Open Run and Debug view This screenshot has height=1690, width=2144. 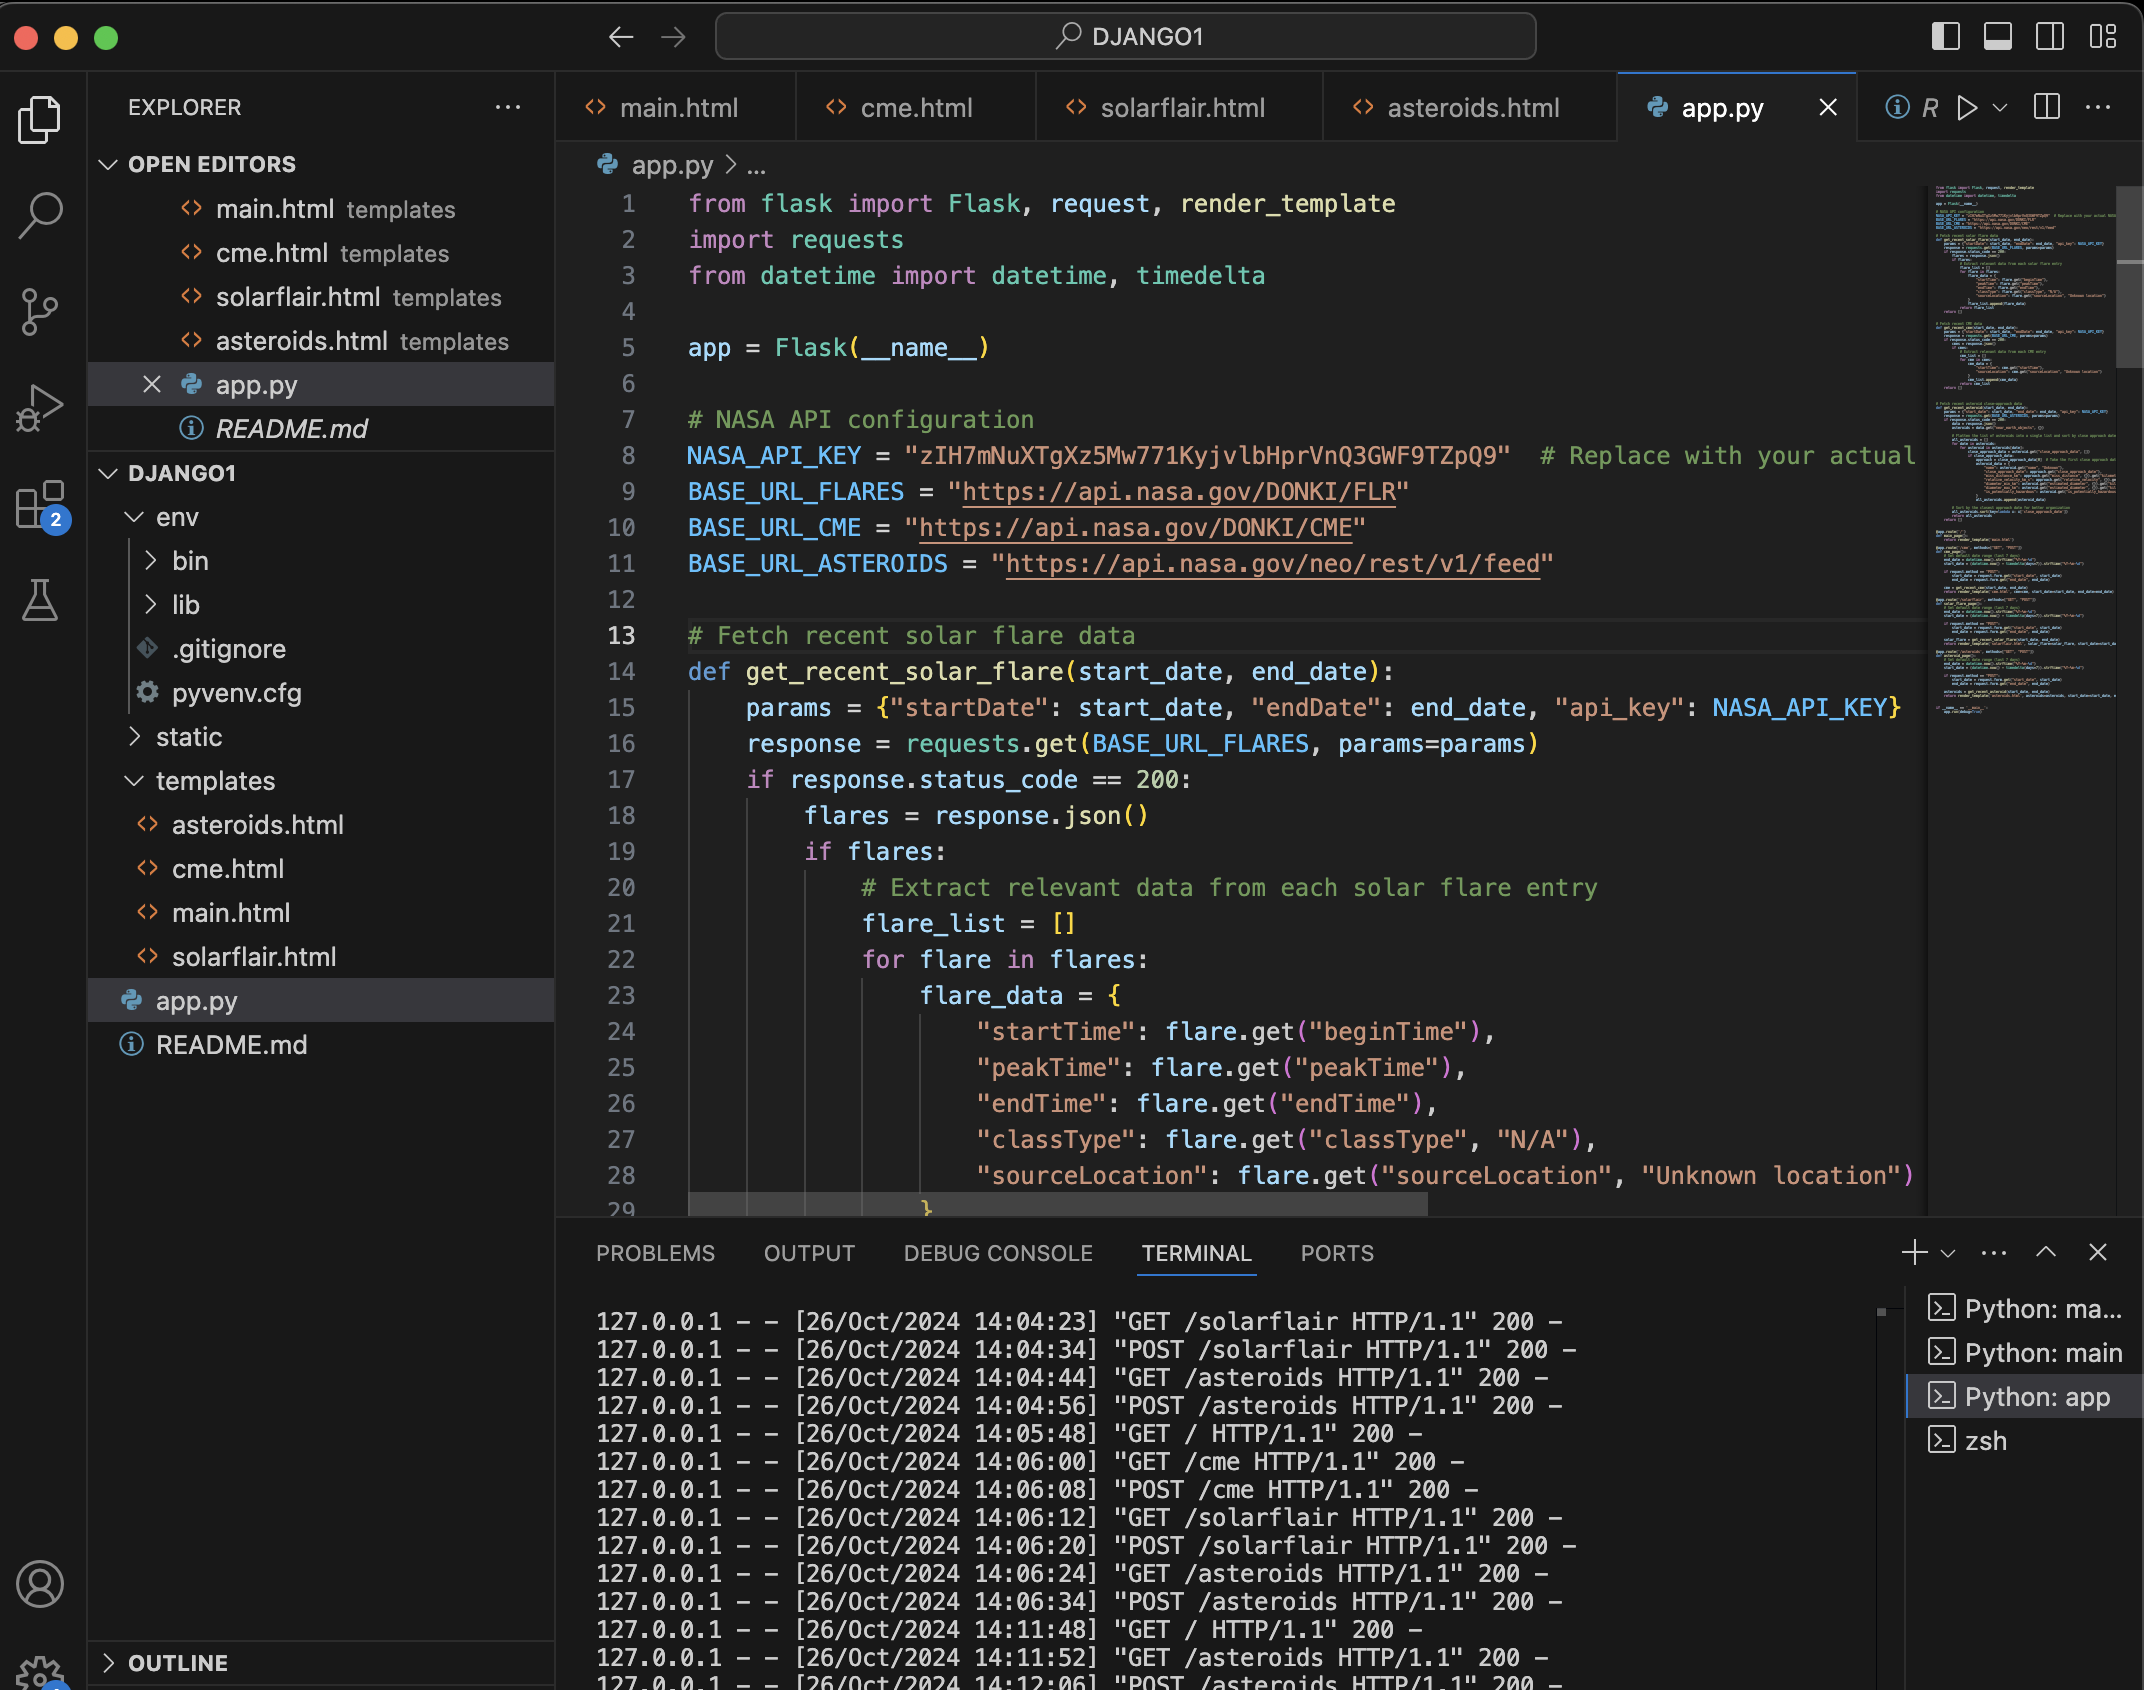coord(40,408)
